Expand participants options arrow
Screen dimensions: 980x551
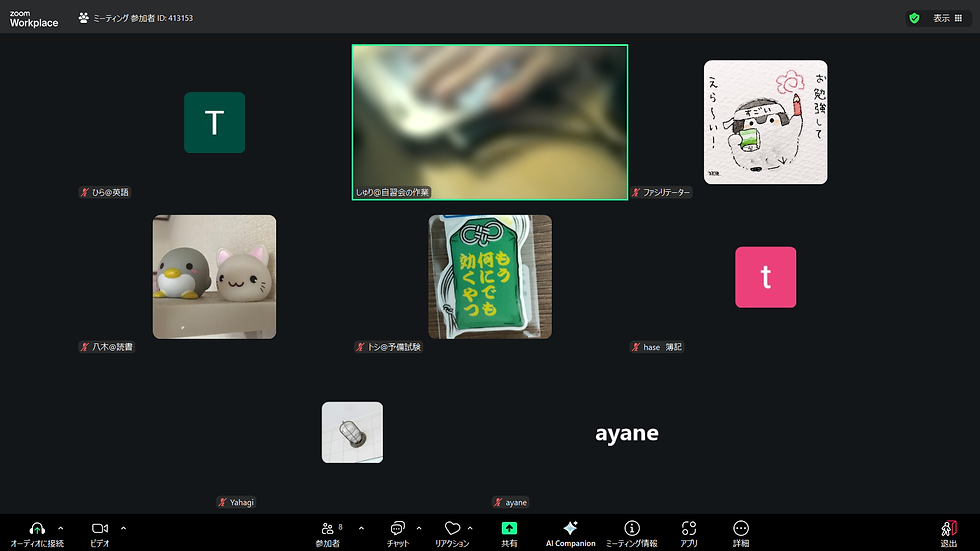[x=361, y=529]
